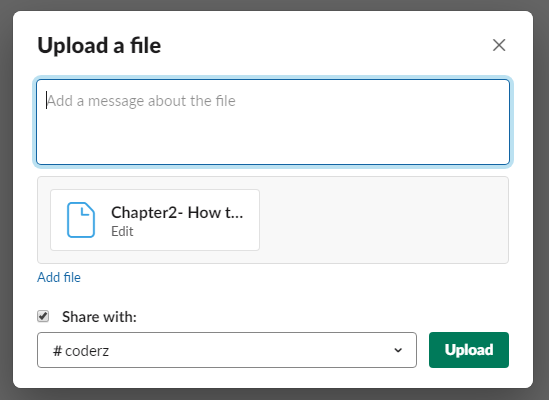
Task: Uncheck the Share with checkbox
Action: click(x=43, y=316)
